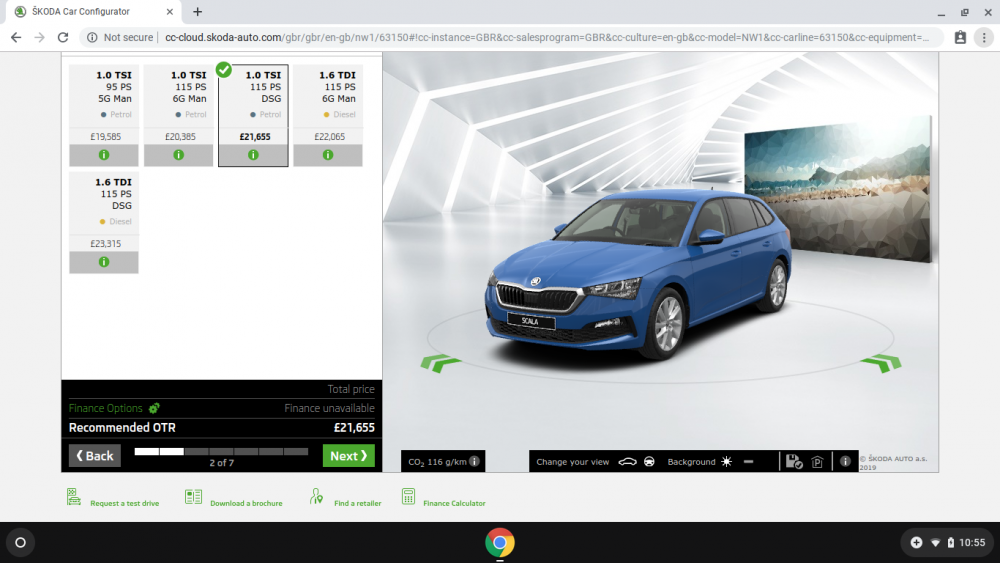Open info for 1.0 TSI 115 PS DSG
This screenshot has width=1000, height=563.
(x=253, y=155)
